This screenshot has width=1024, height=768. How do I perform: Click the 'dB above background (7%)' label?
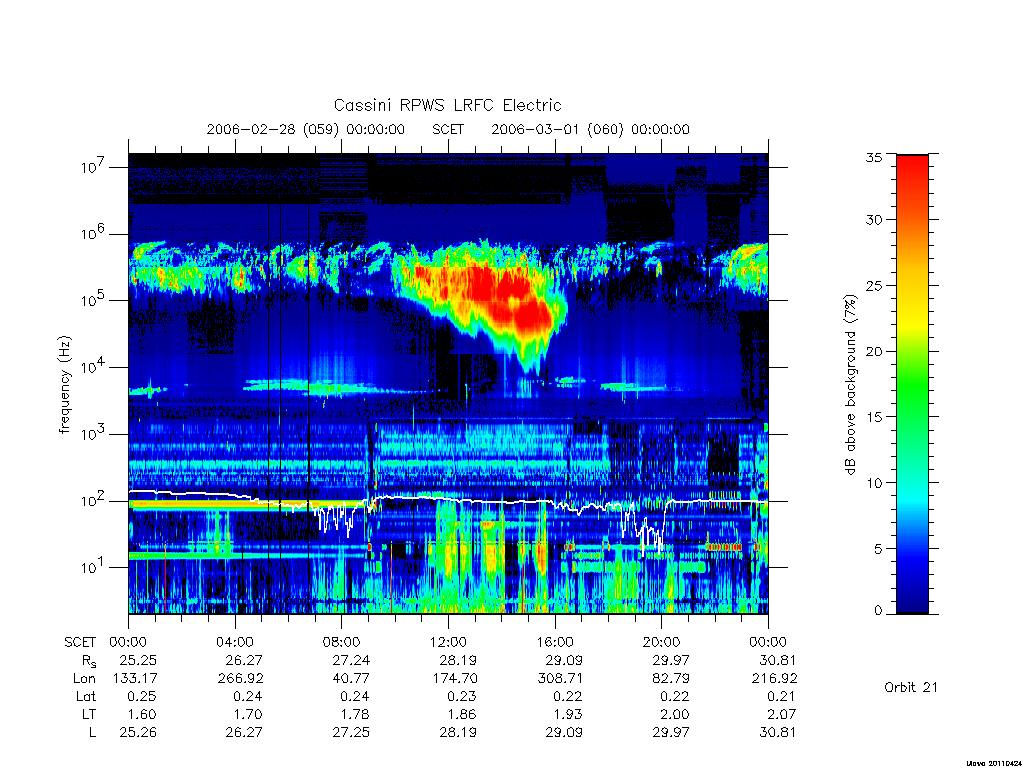point(850,384)
